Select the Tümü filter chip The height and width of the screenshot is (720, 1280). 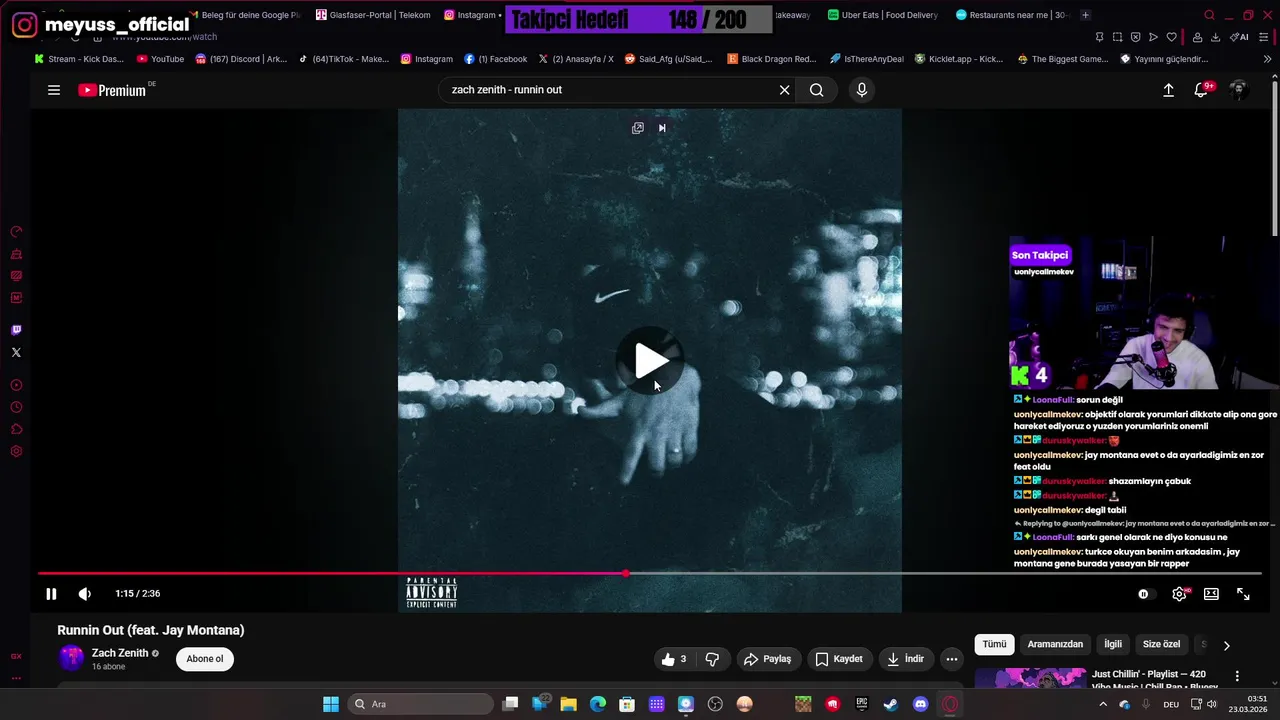(x=994, y=645)
